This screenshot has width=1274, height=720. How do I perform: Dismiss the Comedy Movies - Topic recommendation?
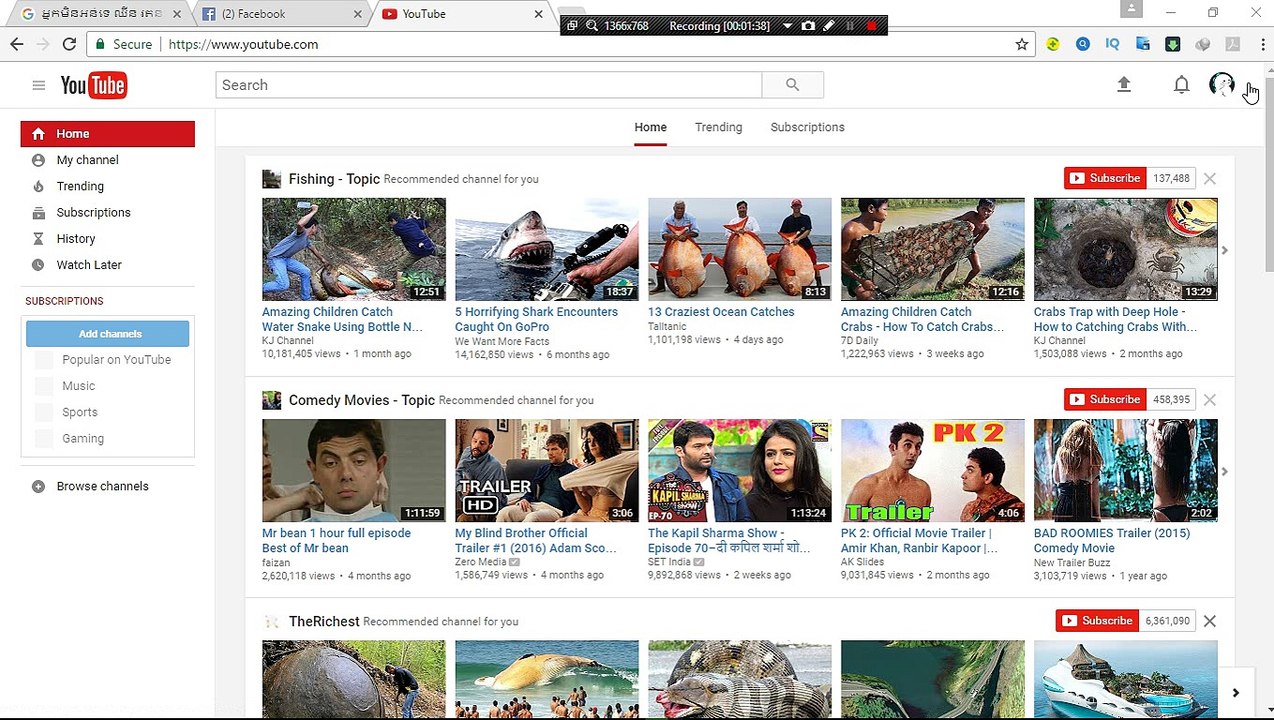pos(1209,399)
